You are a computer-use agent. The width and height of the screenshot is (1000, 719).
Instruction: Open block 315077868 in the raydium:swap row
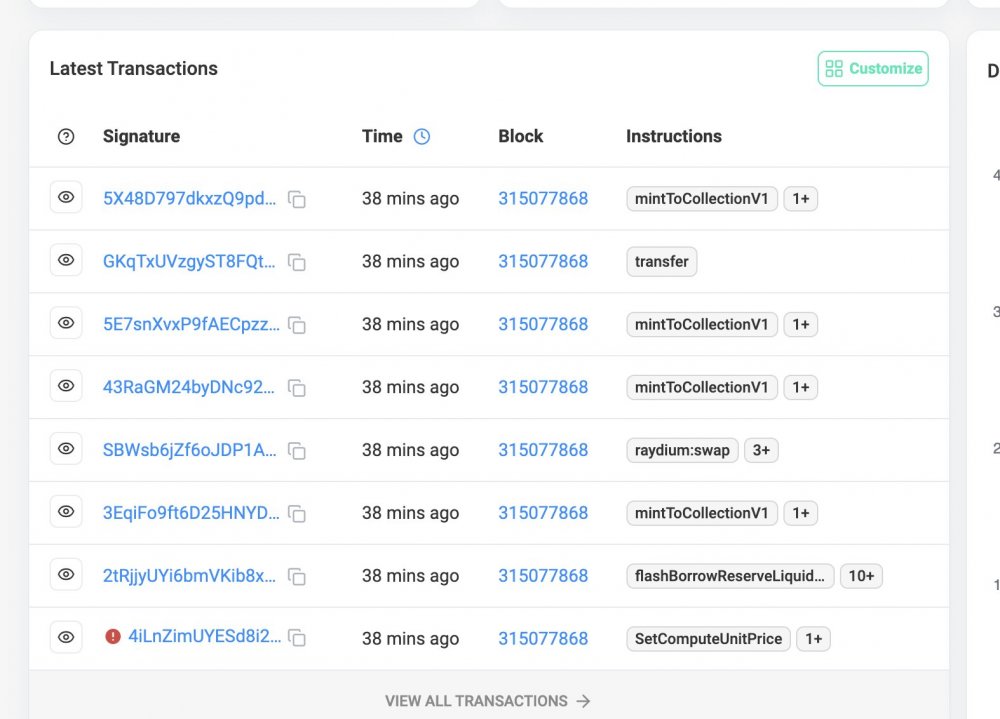(543, 450)
